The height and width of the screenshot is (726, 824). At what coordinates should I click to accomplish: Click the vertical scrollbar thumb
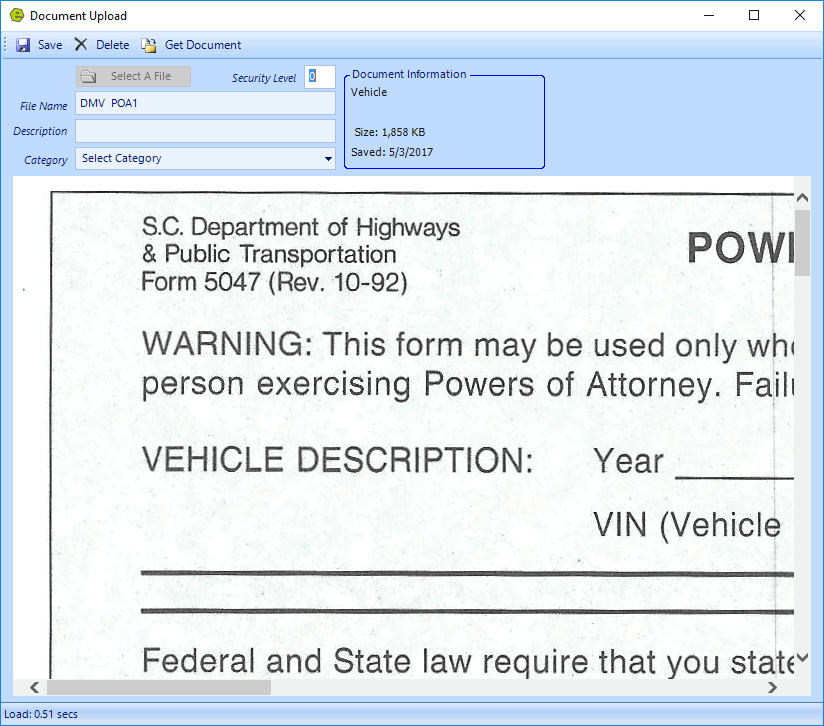point(802,243)
